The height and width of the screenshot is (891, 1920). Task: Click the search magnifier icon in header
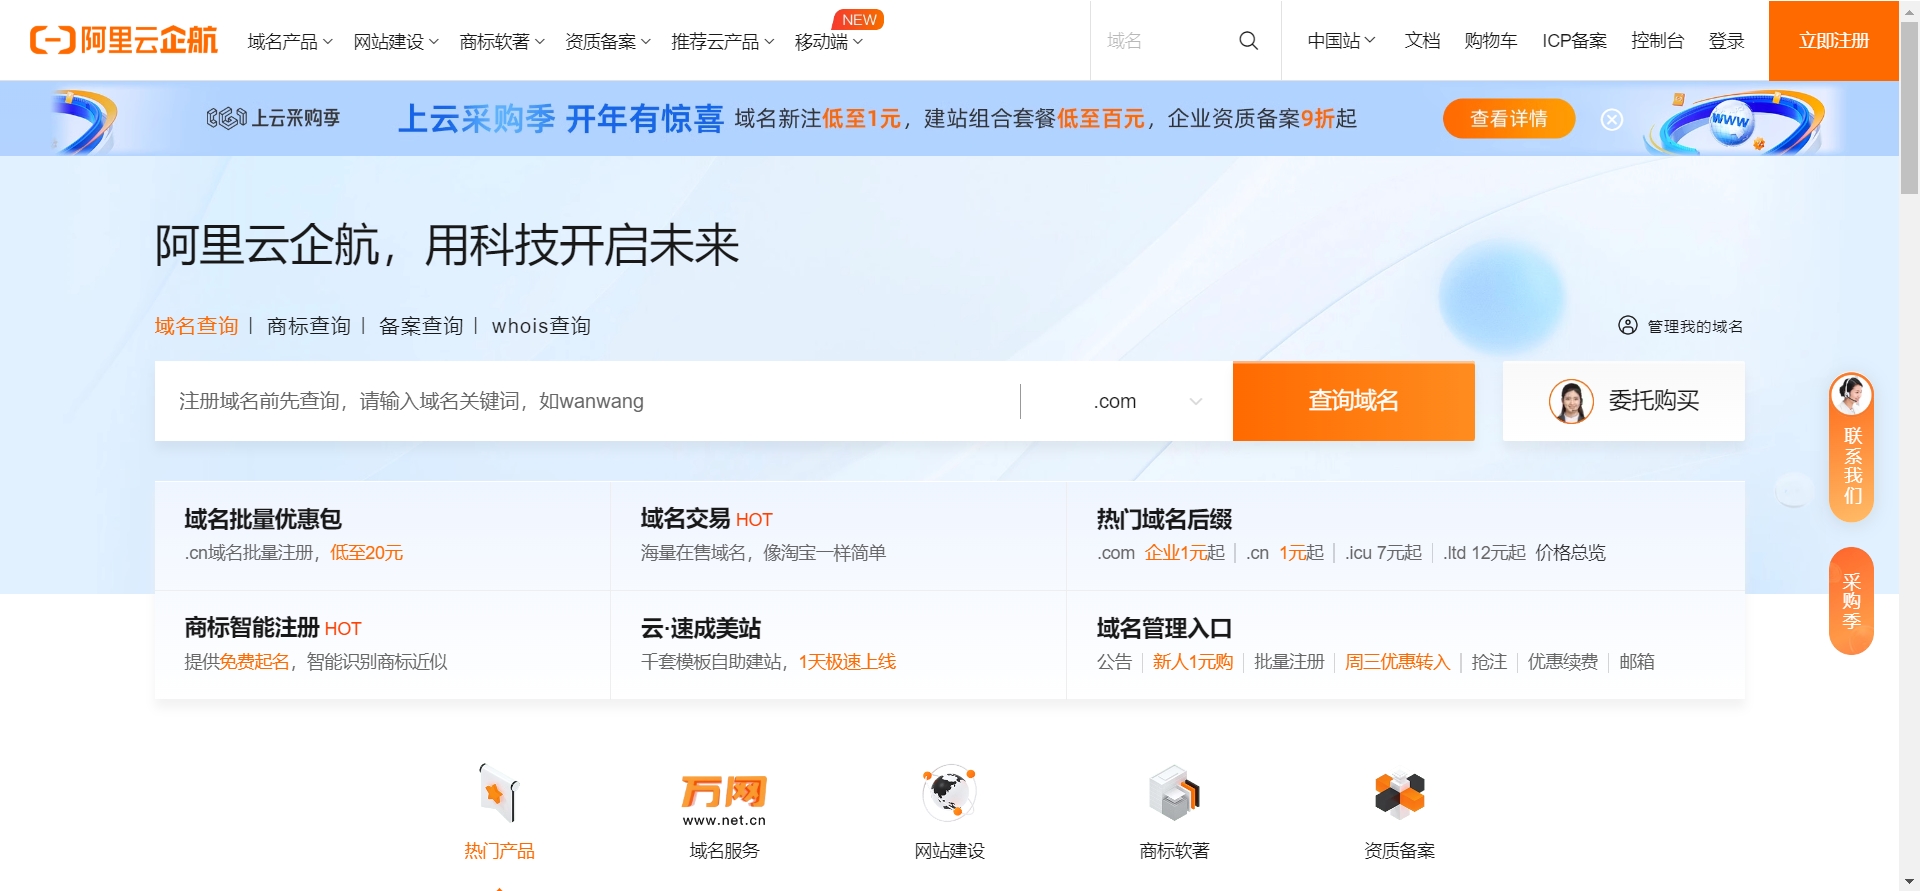click(x=1248, y=40)
